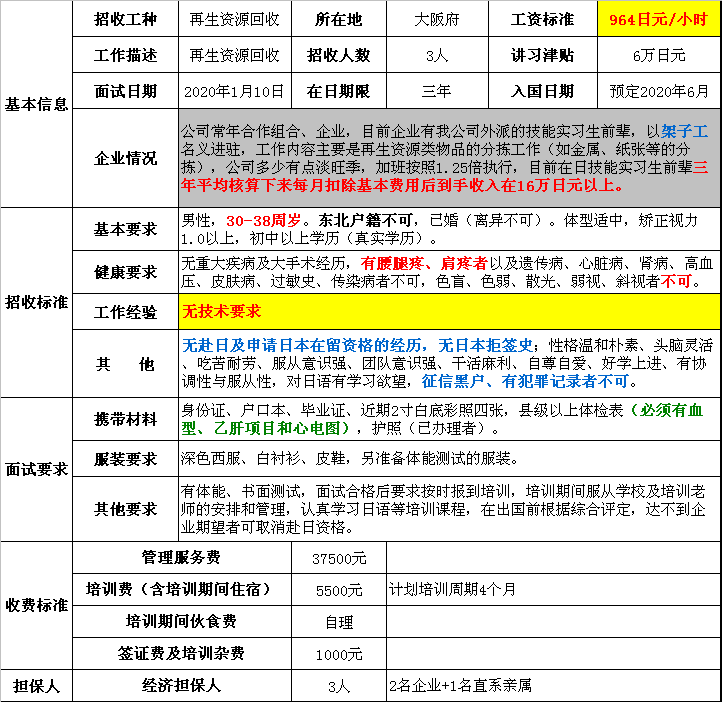The width and height of the screenshot is (722, 702).
Task: Select the 1000元 fee cell
Action: point(339,654)
